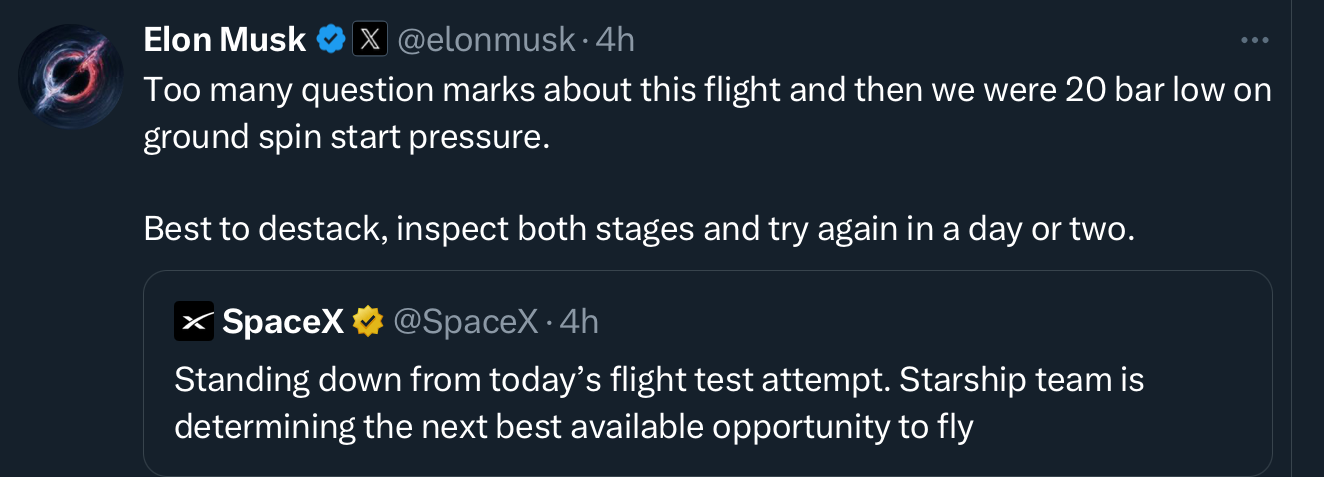Screen dimensions: 1324x477
Task: Open the three-dot more options menu
Action: coord(1254,40)
